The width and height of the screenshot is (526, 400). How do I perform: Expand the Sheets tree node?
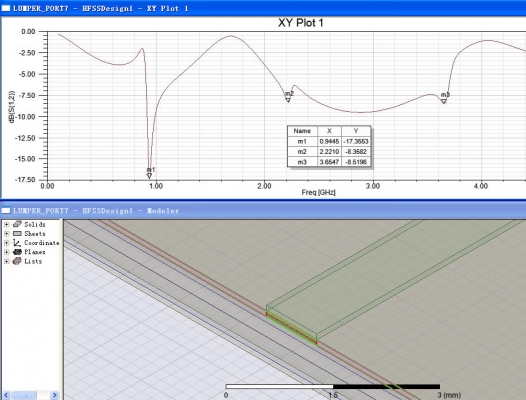point(6,234)
